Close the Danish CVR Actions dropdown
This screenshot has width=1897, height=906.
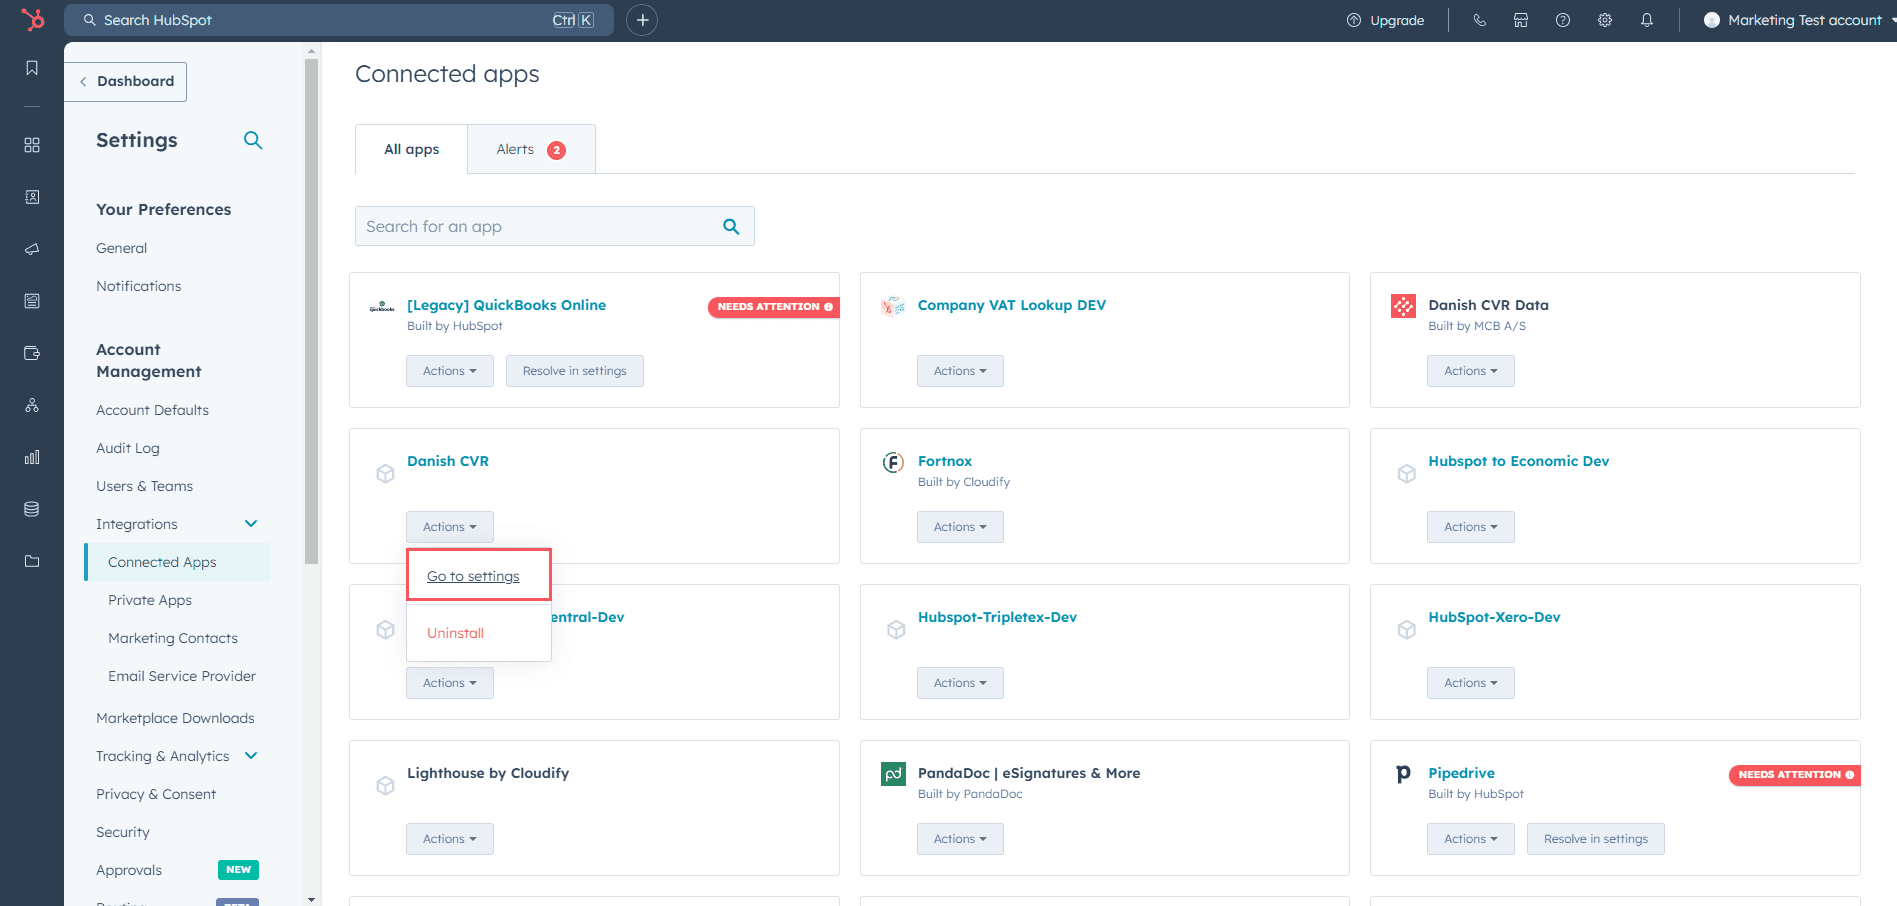[449, 527]
